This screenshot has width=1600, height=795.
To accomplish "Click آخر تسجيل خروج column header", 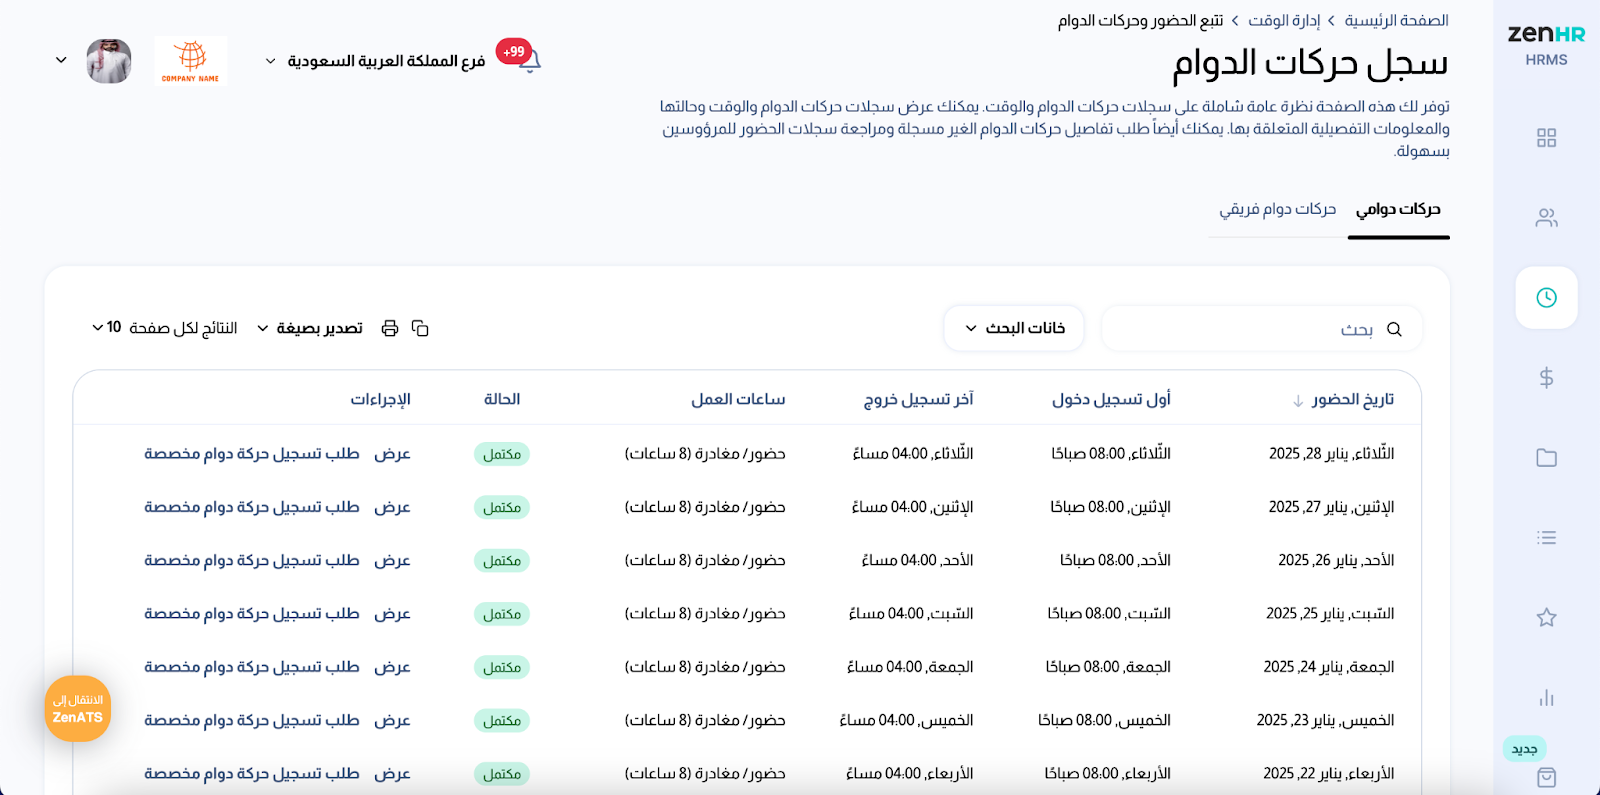I will click(918, 400).
